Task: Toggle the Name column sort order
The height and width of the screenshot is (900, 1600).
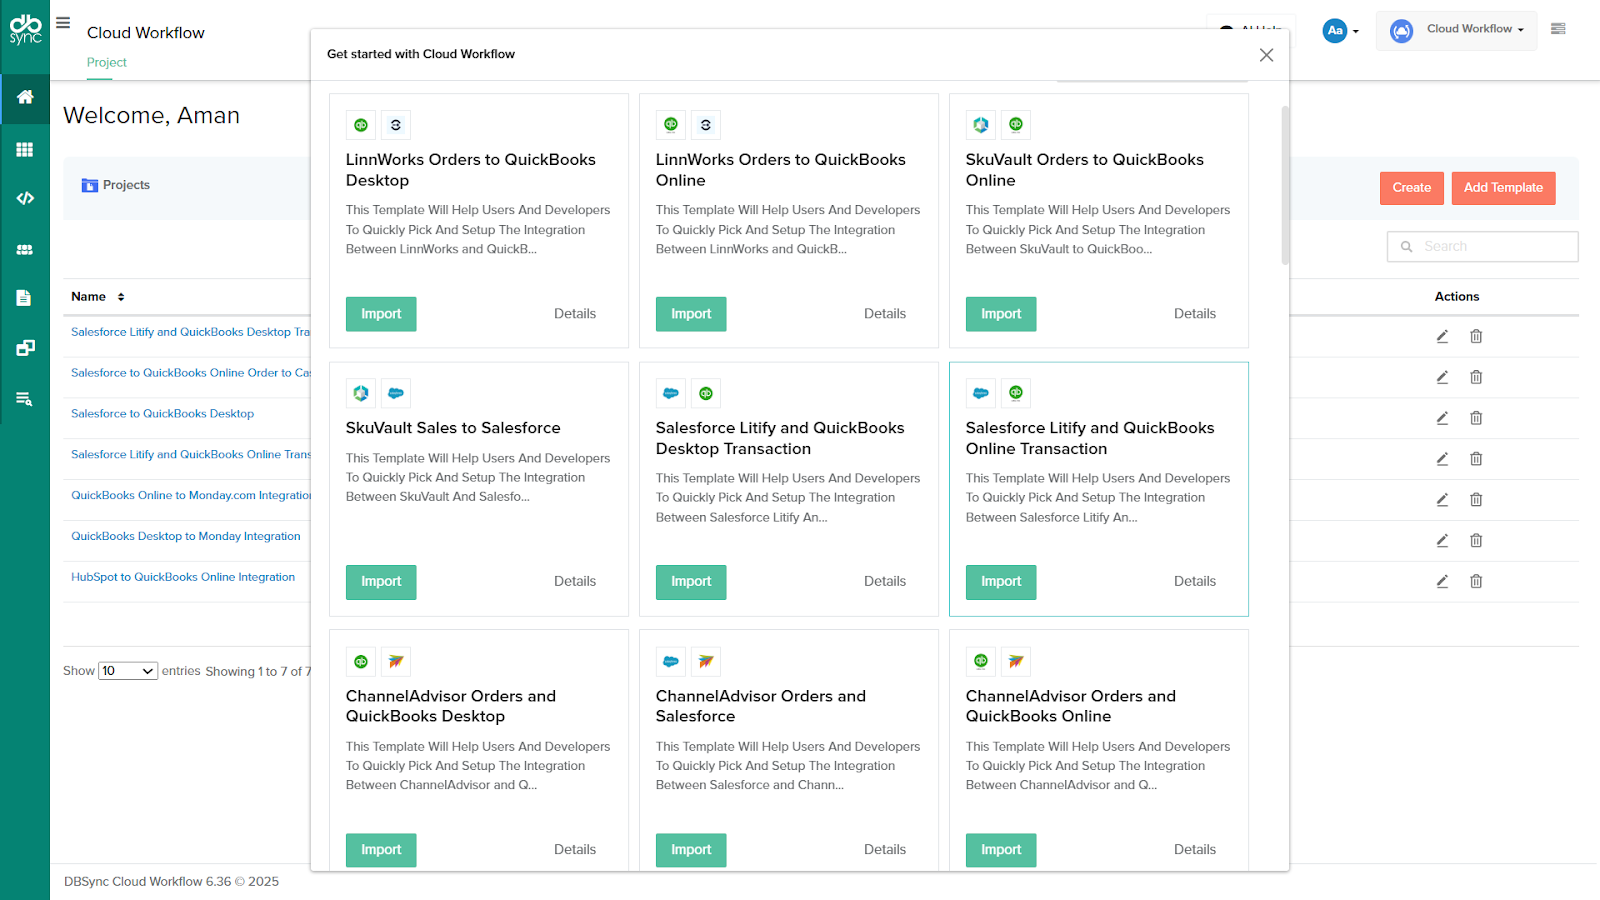Action: [119, 296]
